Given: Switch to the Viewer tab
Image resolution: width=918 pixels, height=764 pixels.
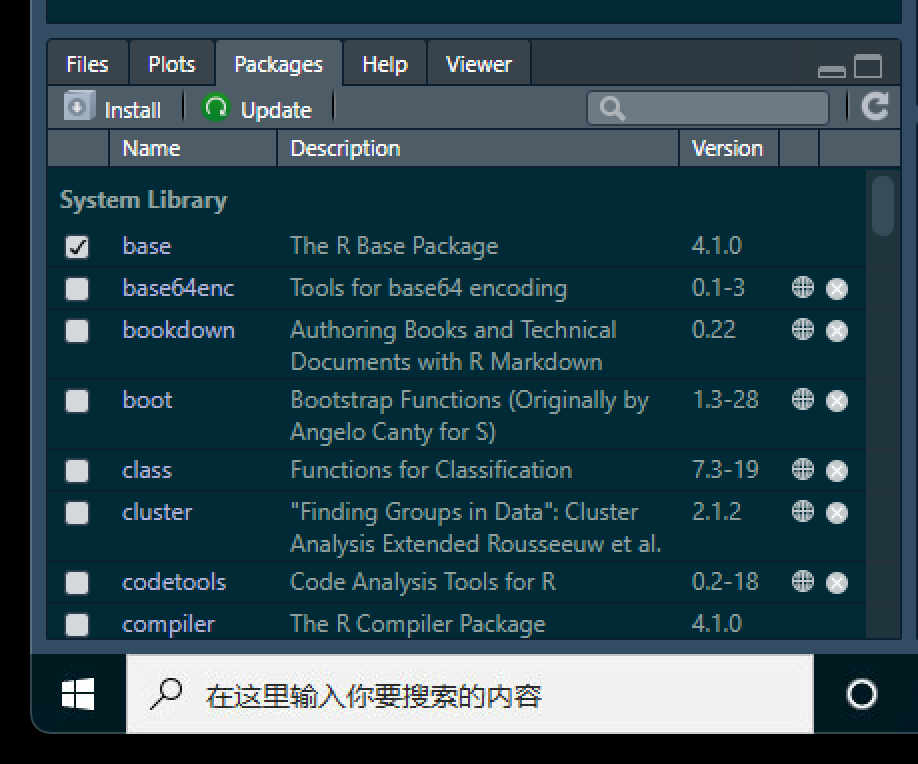Looking at the screenshot, I should [x=479, y=64].
